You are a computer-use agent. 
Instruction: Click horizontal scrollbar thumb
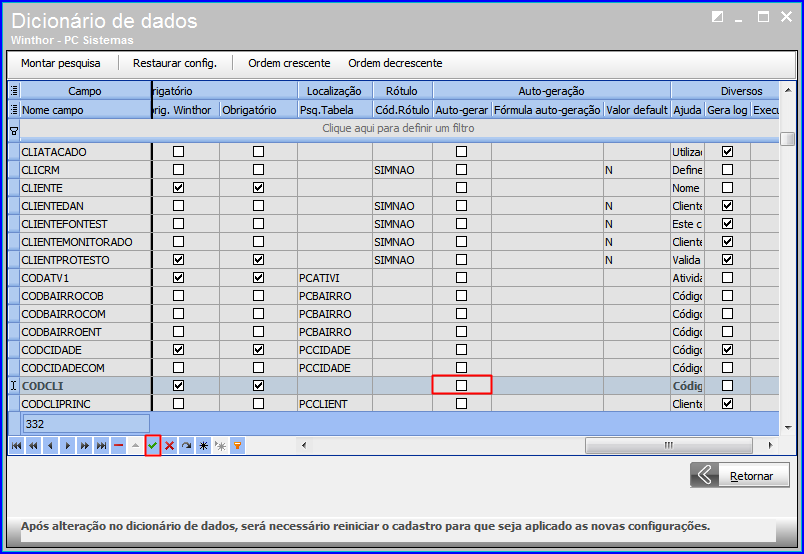coord(669,445)
